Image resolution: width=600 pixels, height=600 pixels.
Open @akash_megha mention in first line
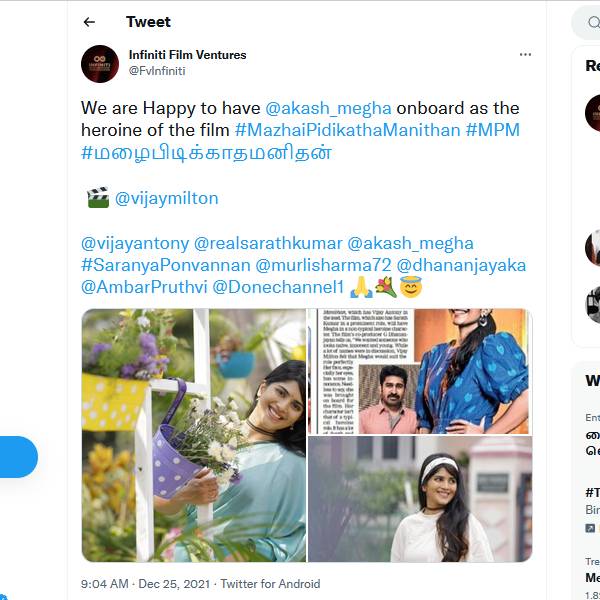[x=337, y=108]
